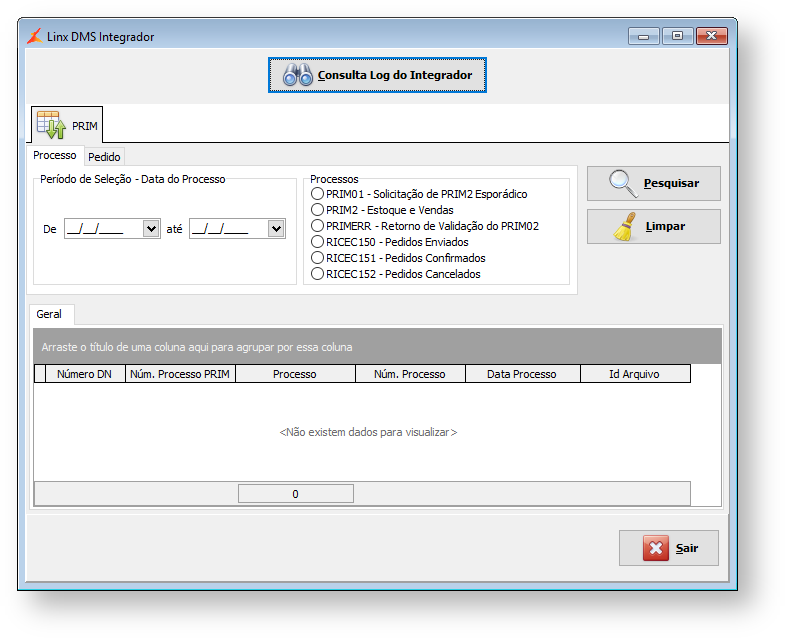Switch to the Processo tab

(55, 155)
